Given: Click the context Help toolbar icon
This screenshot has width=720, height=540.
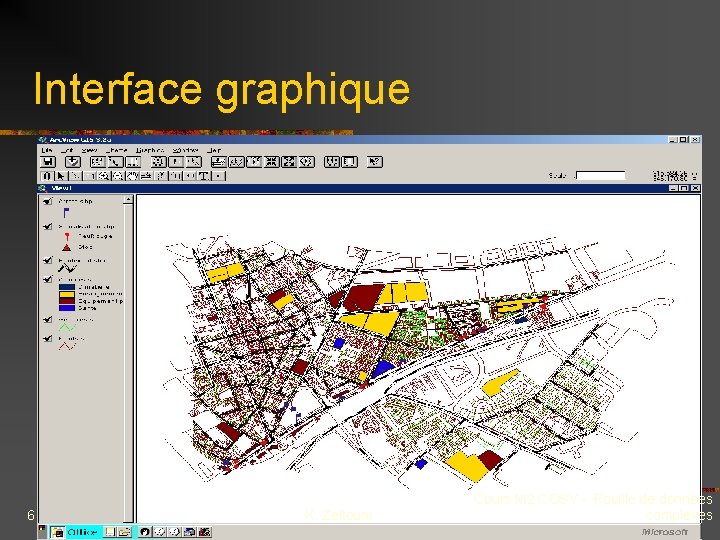Looking at the screenshot, I should 375,162.
